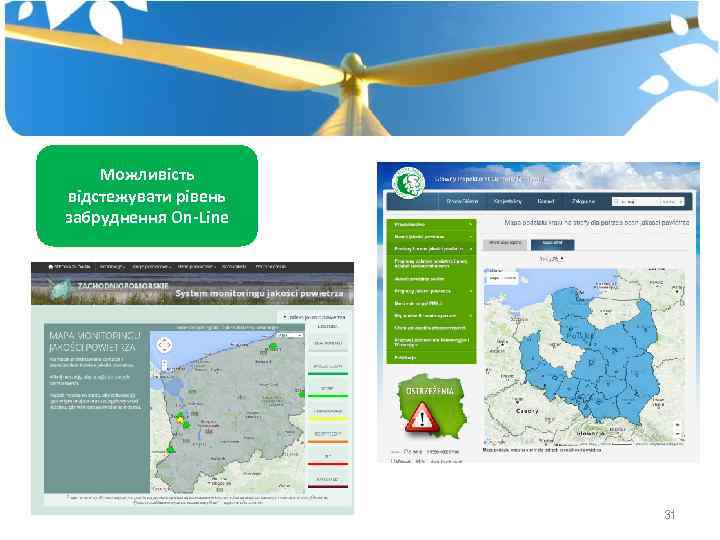Click the Zachodniopomorskie banner title

pyautogui.click(x=123, y=286)
